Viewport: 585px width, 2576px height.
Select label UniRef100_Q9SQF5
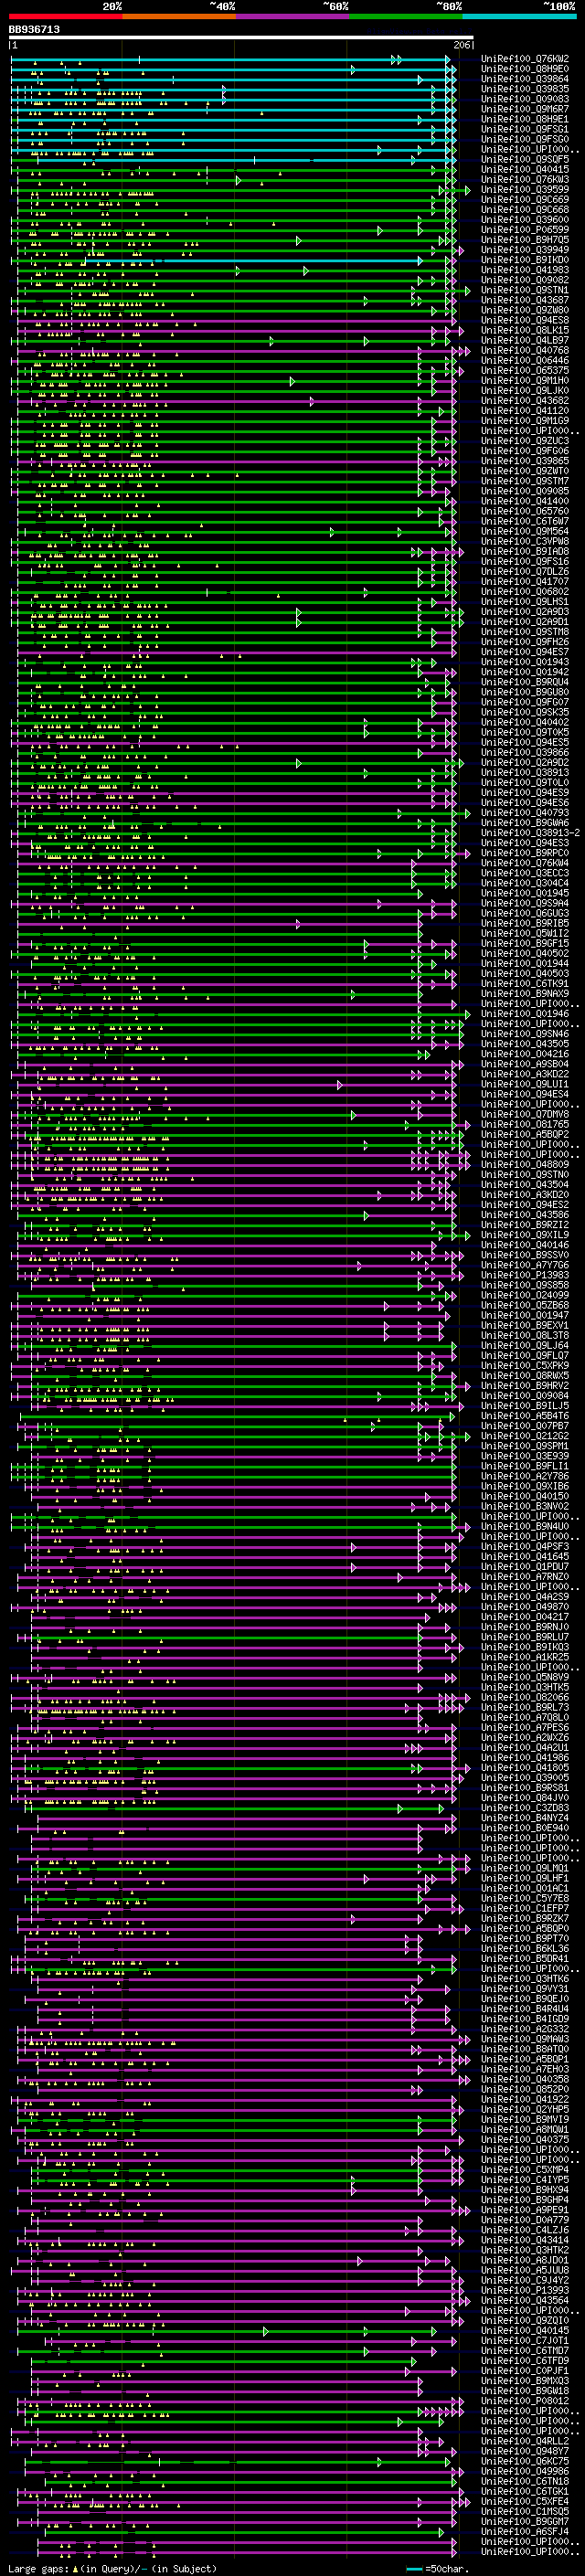coord(525,160)
